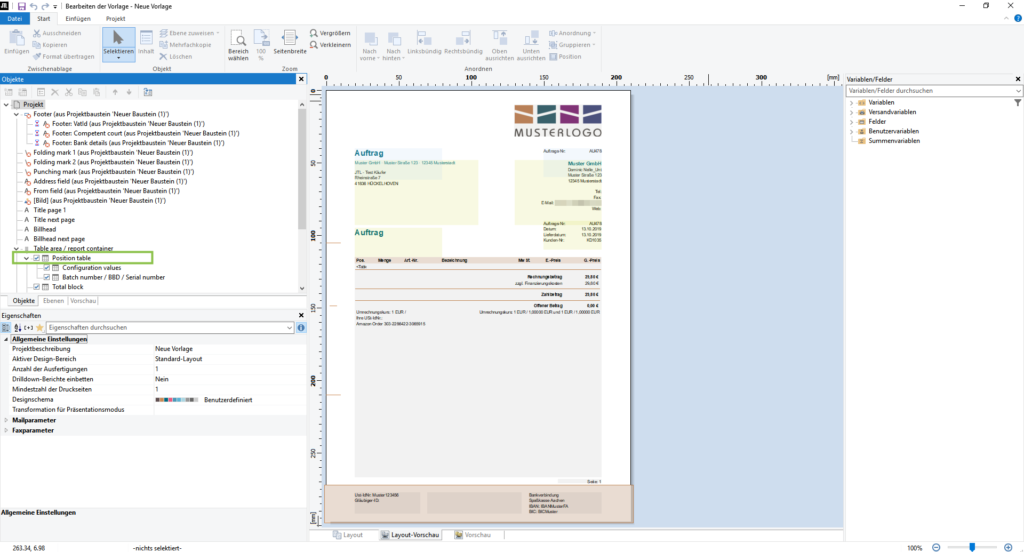Open the Variablen/Felder search dropdown

click(x=1018, y=90)
